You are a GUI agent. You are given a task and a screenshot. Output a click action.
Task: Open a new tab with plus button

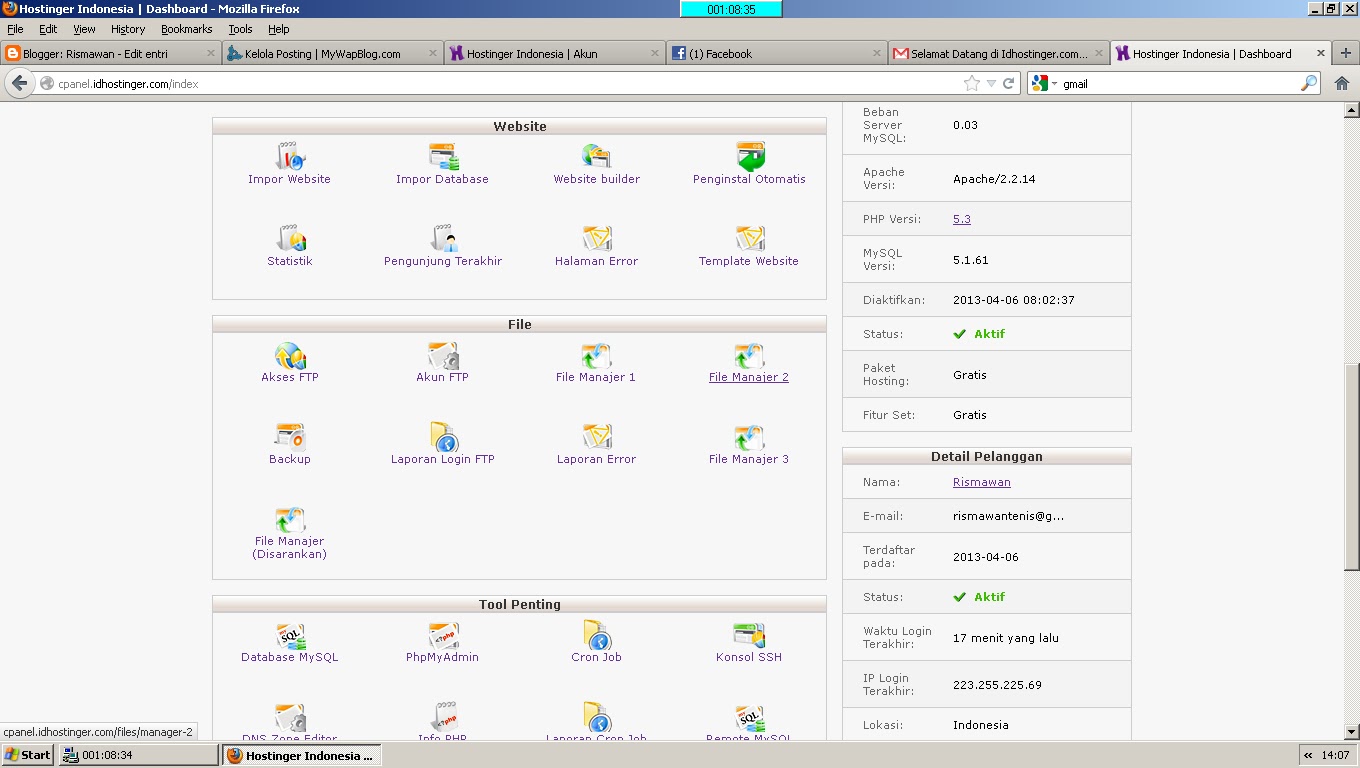(x=1346, y=54)
